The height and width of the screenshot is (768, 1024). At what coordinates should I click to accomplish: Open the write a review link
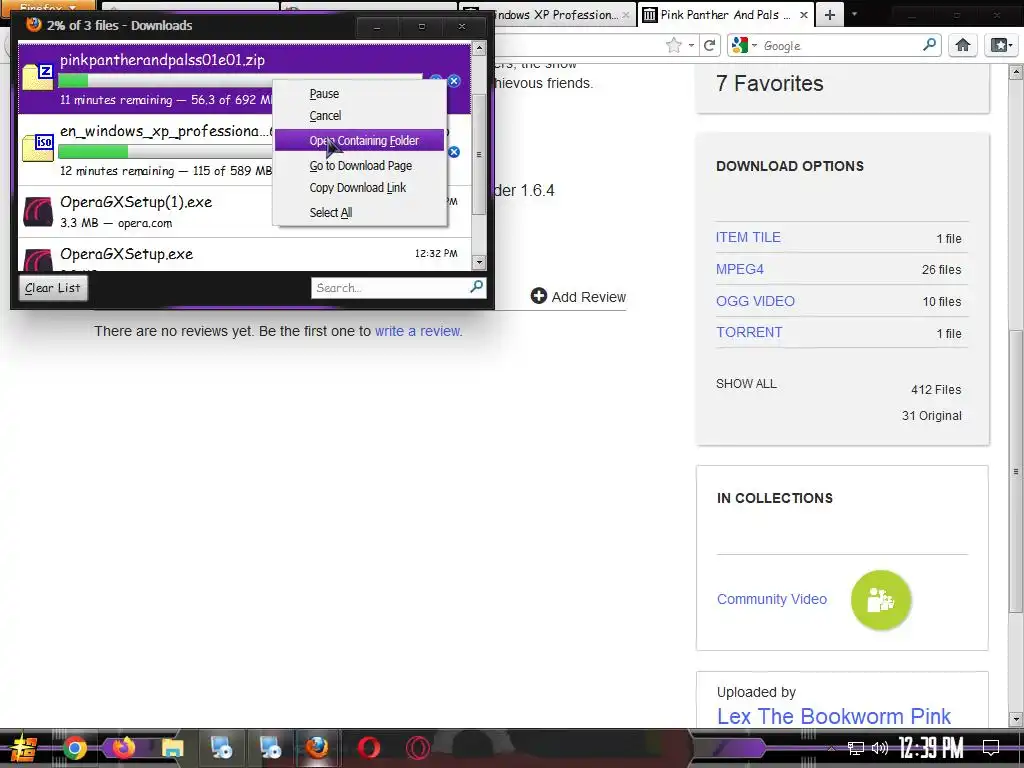[x=419, y=331]
